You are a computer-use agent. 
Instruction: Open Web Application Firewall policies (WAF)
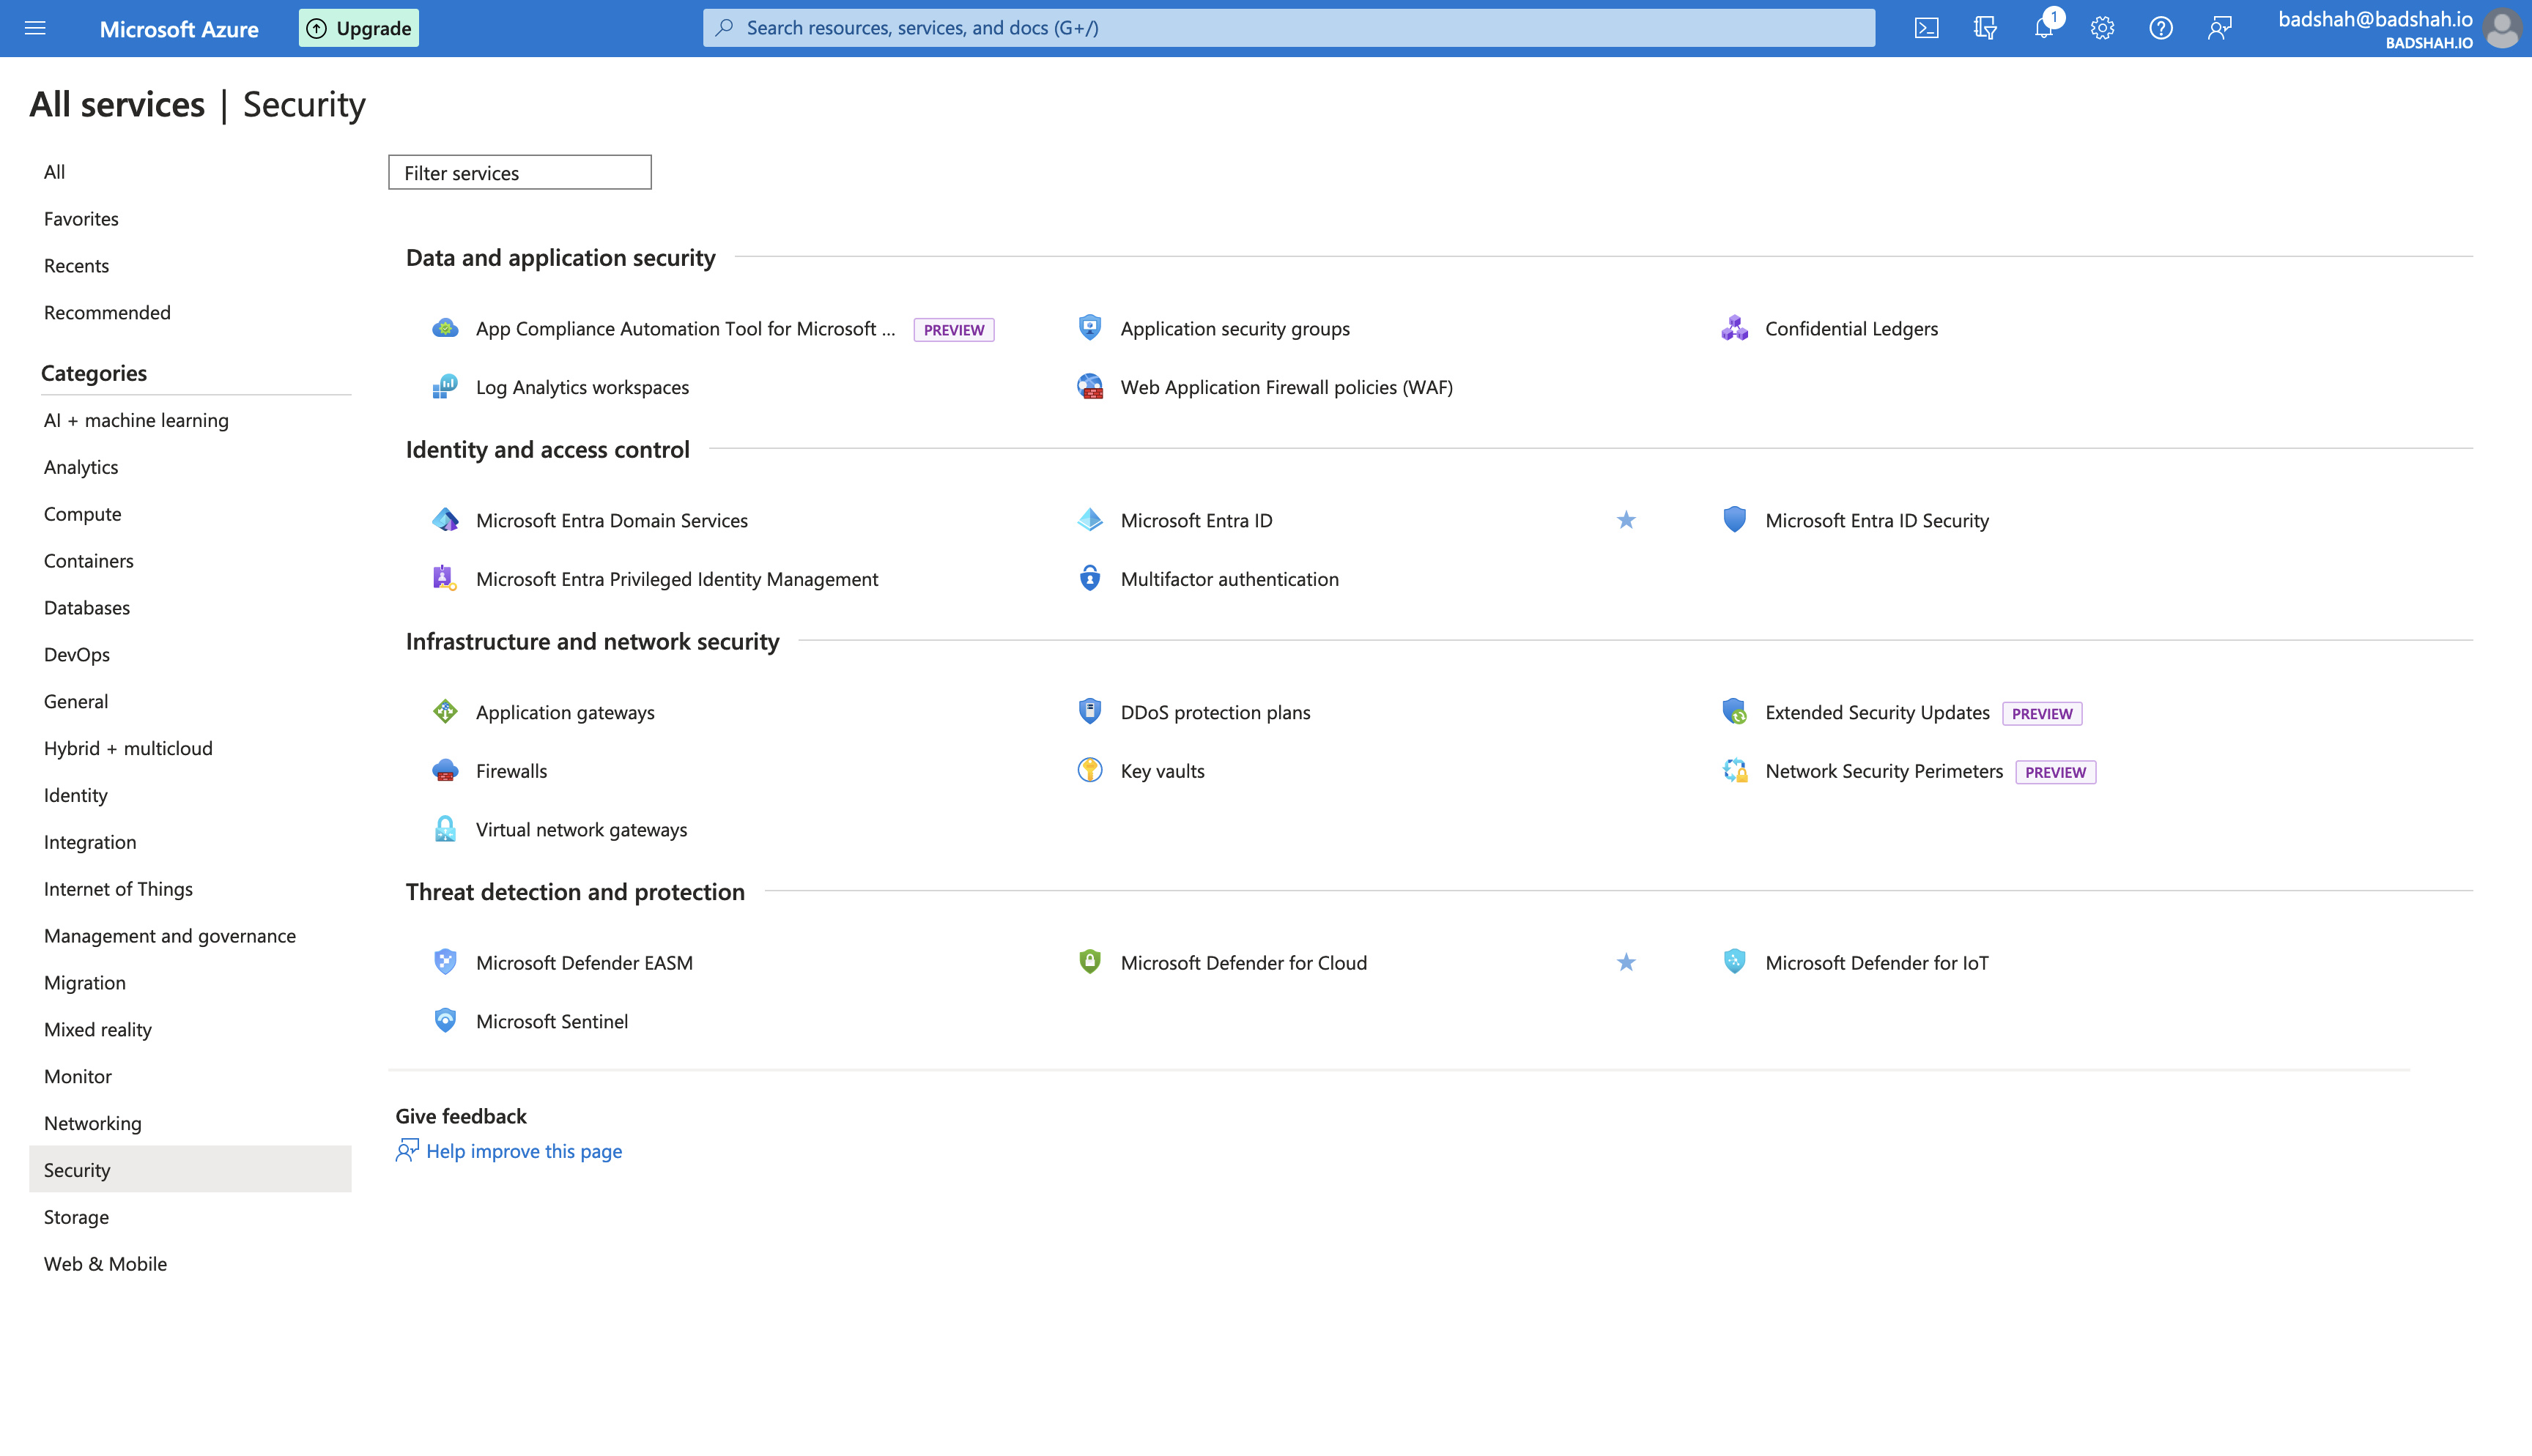coord(1286,387)
